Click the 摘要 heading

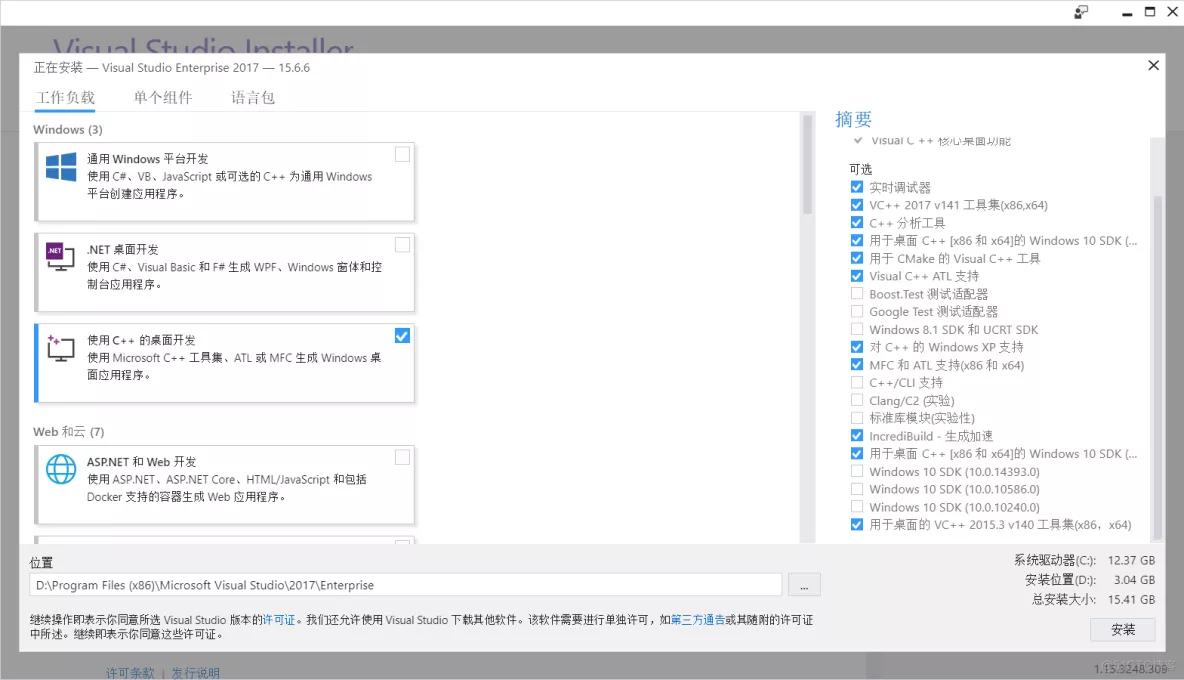tap(854, 119)
